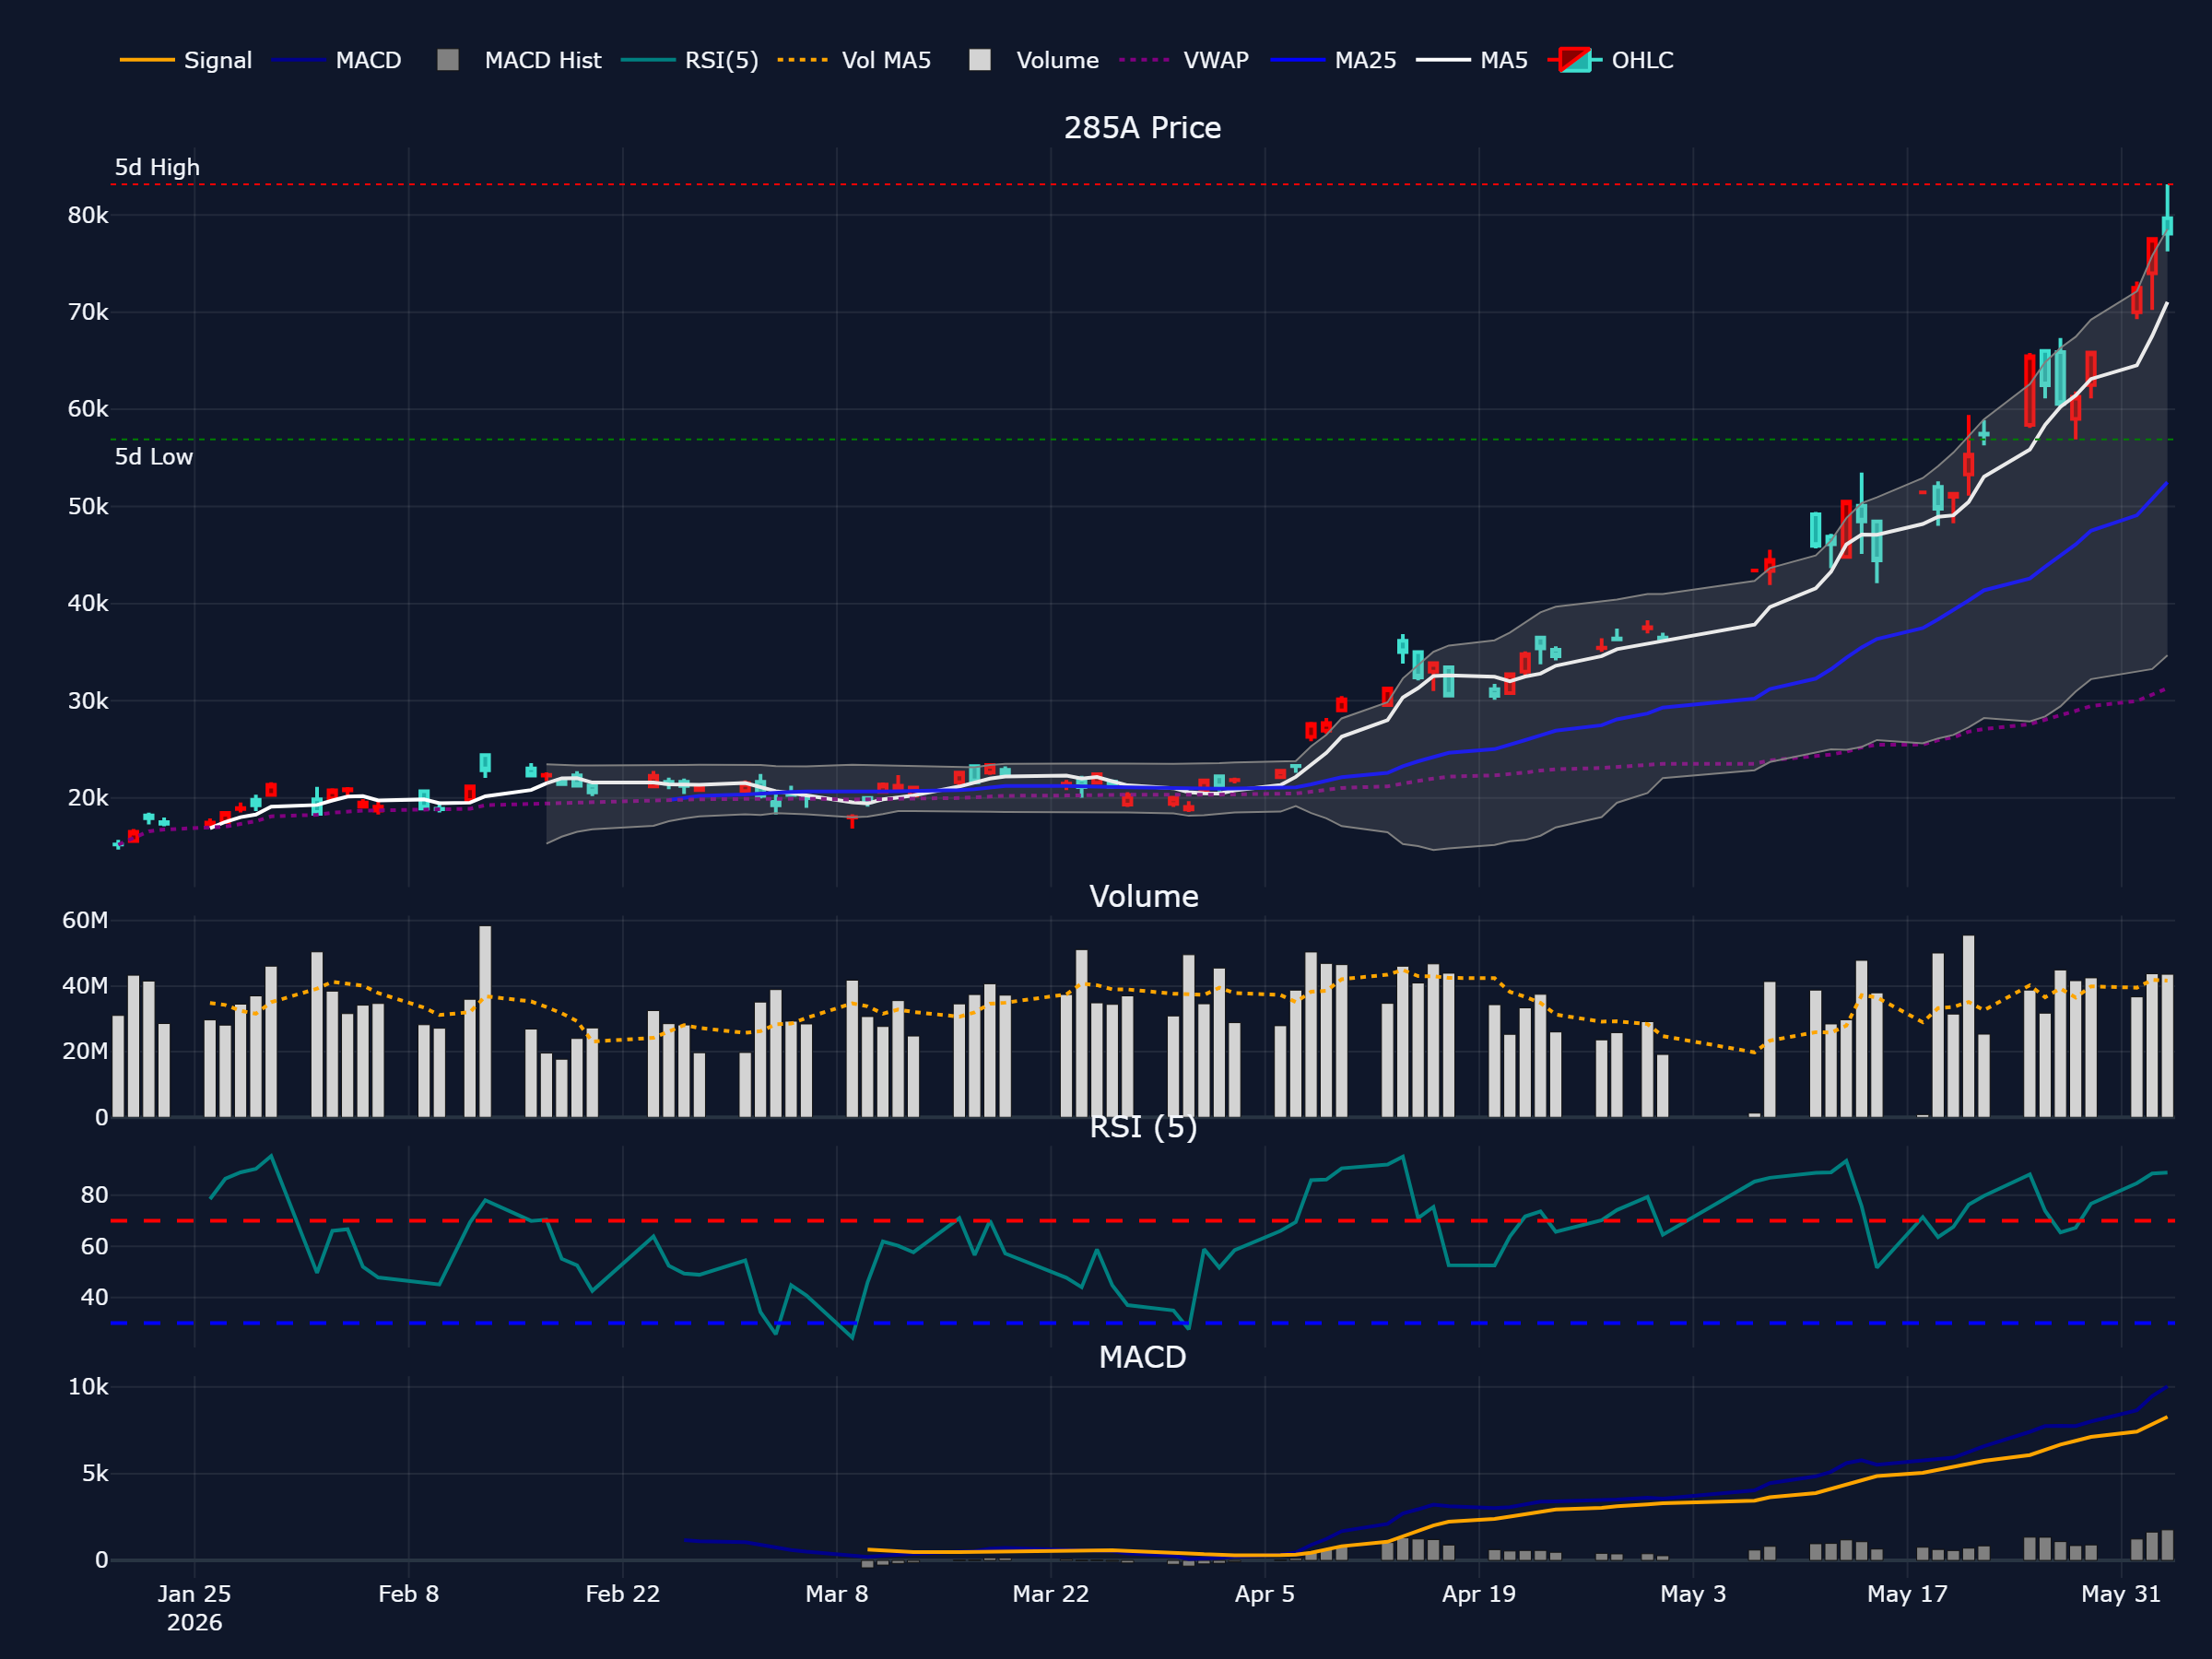Toggle the RSI(5) legend entry
The image size is (2212, 1659).
(690, 60)
